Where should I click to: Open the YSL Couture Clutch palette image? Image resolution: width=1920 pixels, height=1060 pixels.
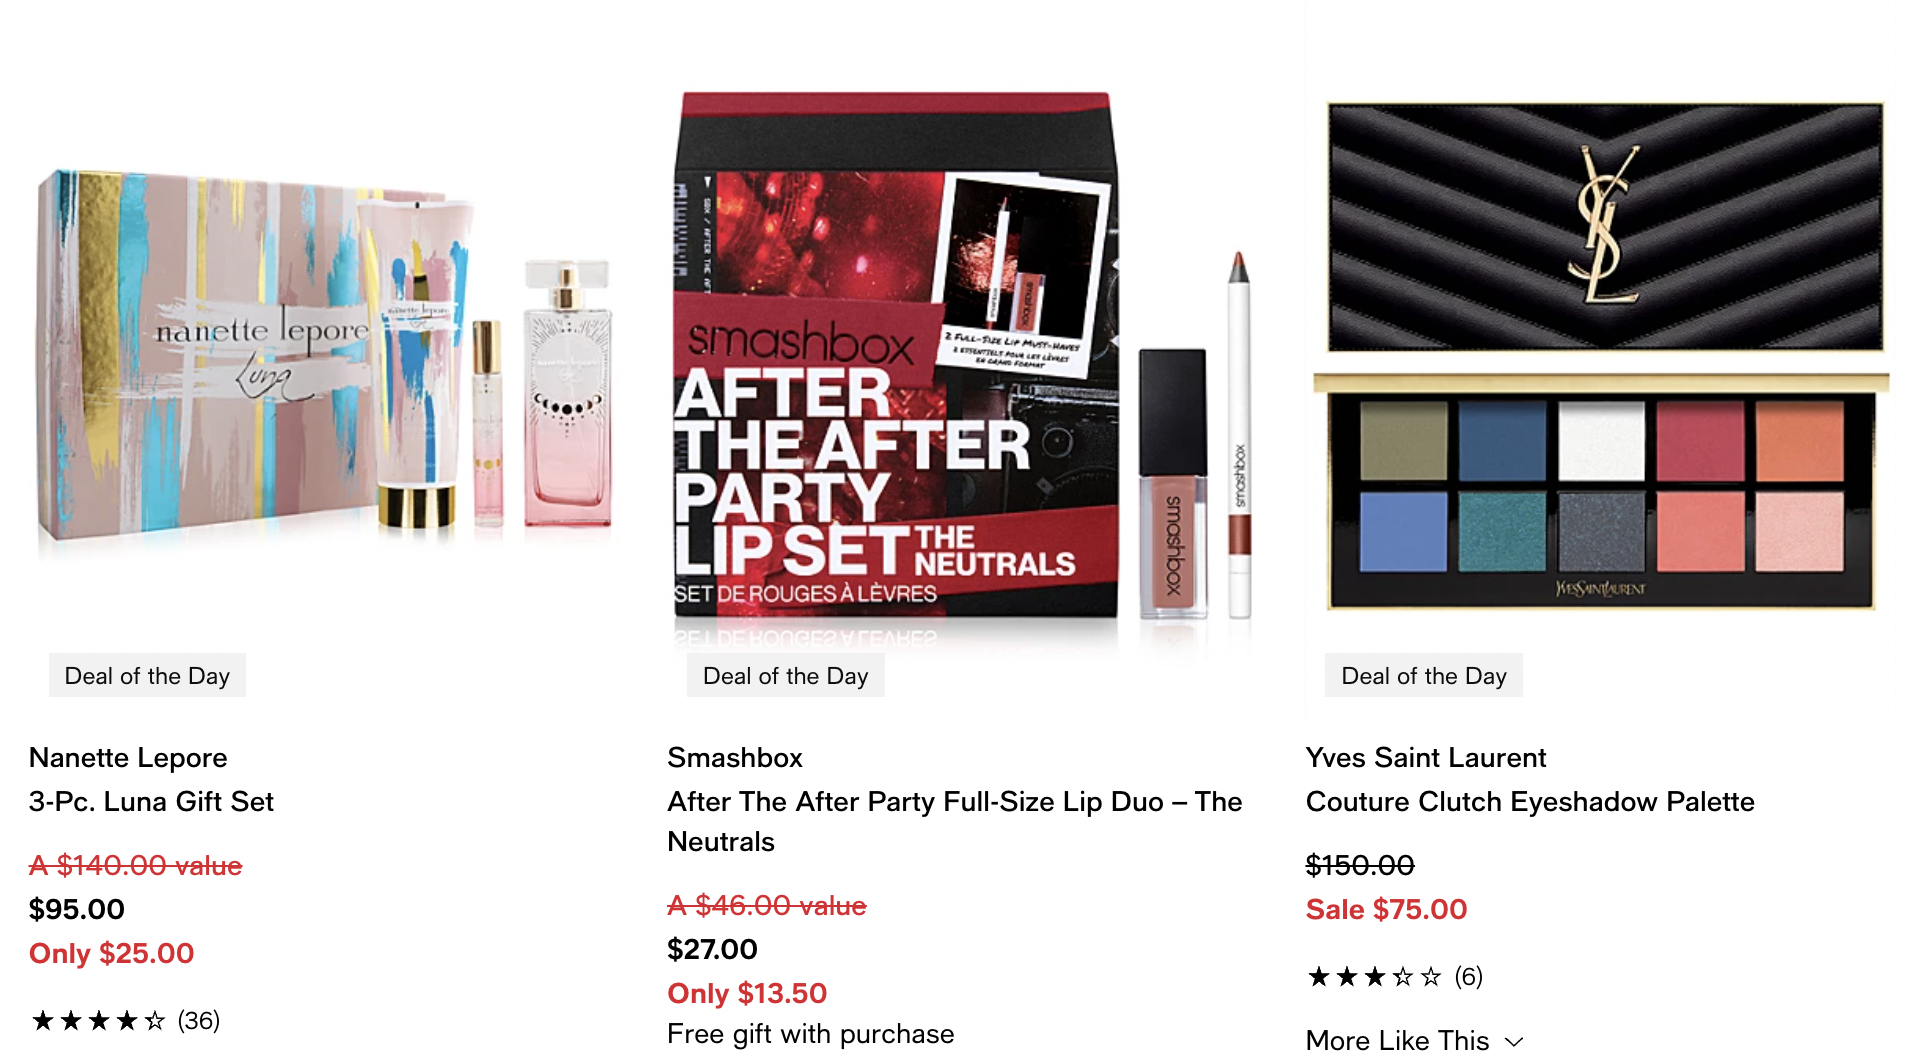(1601, 356)
